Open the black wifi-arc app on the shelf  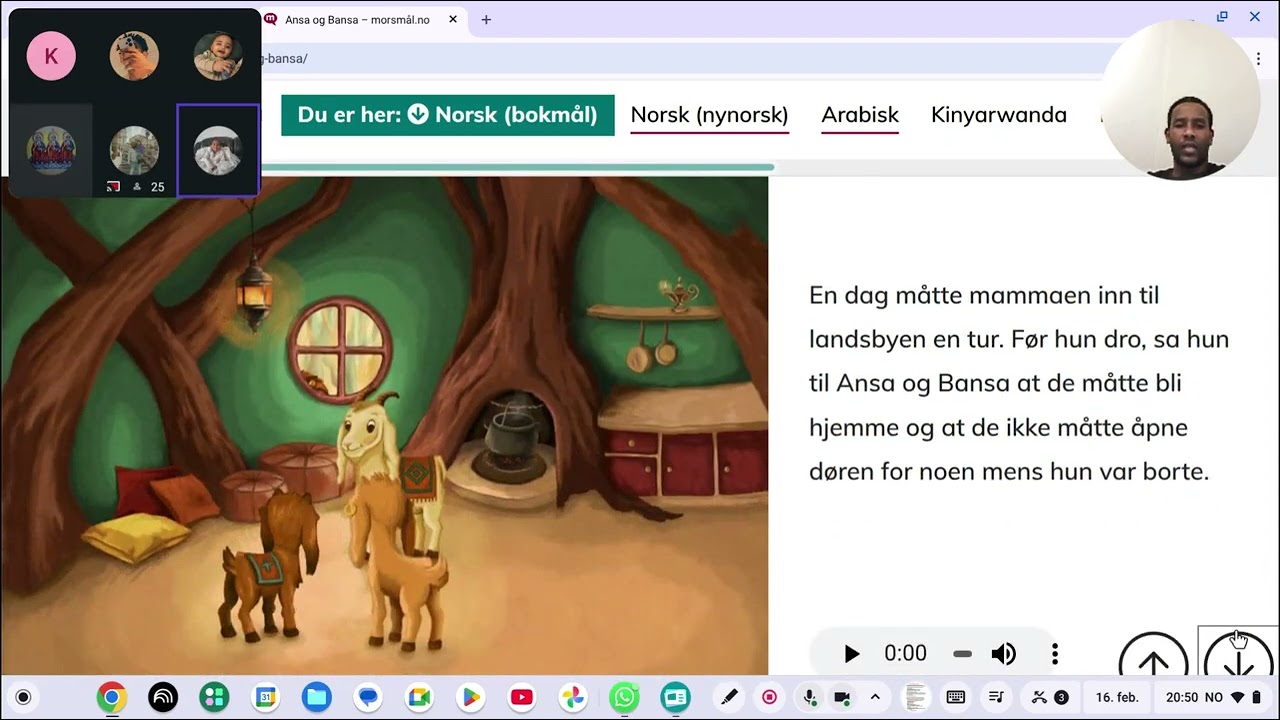pyautogui.click(x=163, y=697)
